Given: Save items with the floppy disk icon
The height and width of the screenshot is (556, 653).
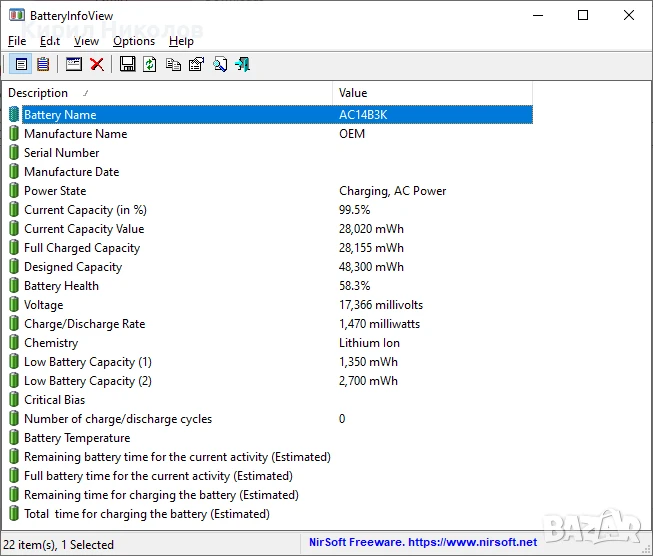Looking at the screenshot, I should coord(127,65).
